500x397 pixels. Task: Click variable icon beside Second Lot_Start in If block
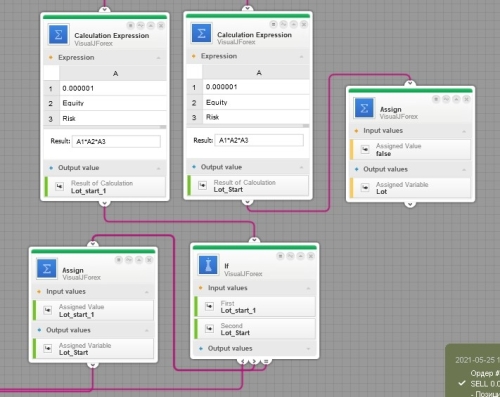click(x=209, y=329)
